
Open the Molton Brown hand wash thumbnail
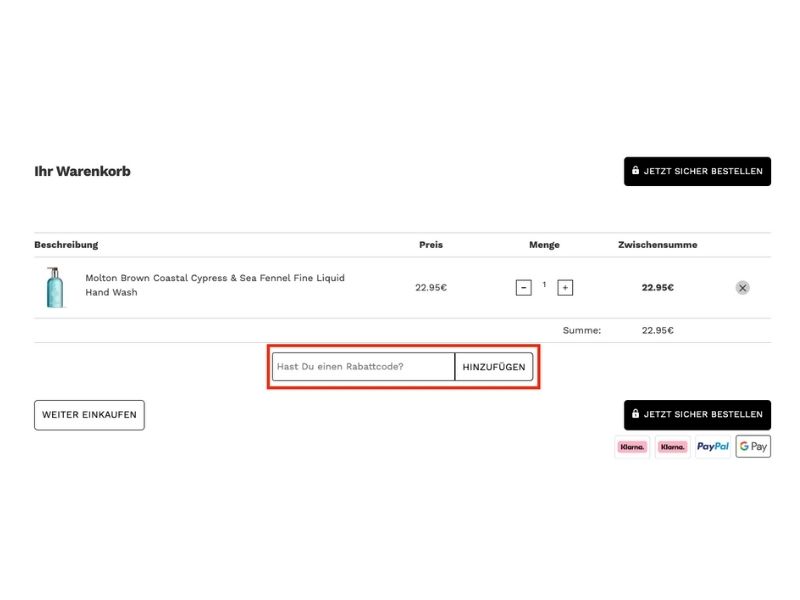click(55, 287)
